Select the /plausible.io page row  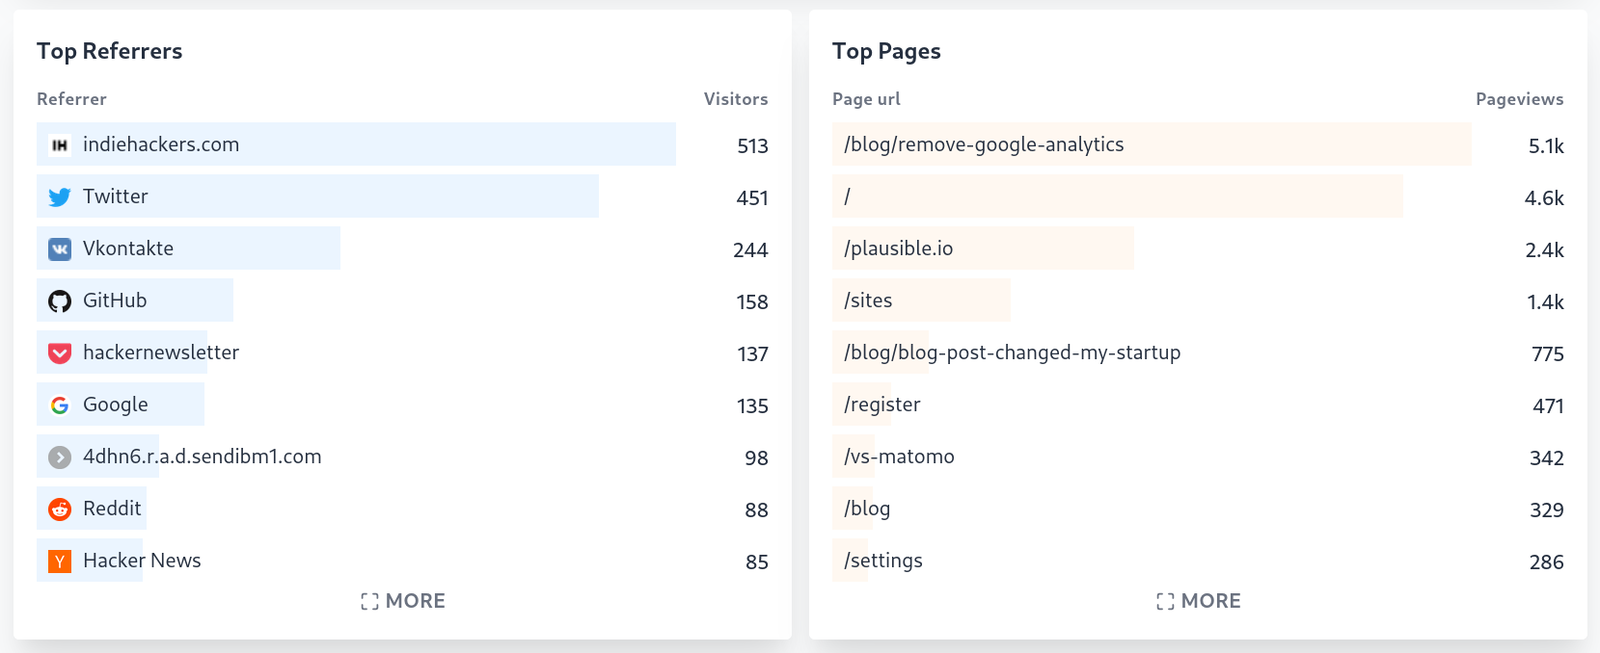[x=897, y=248]
